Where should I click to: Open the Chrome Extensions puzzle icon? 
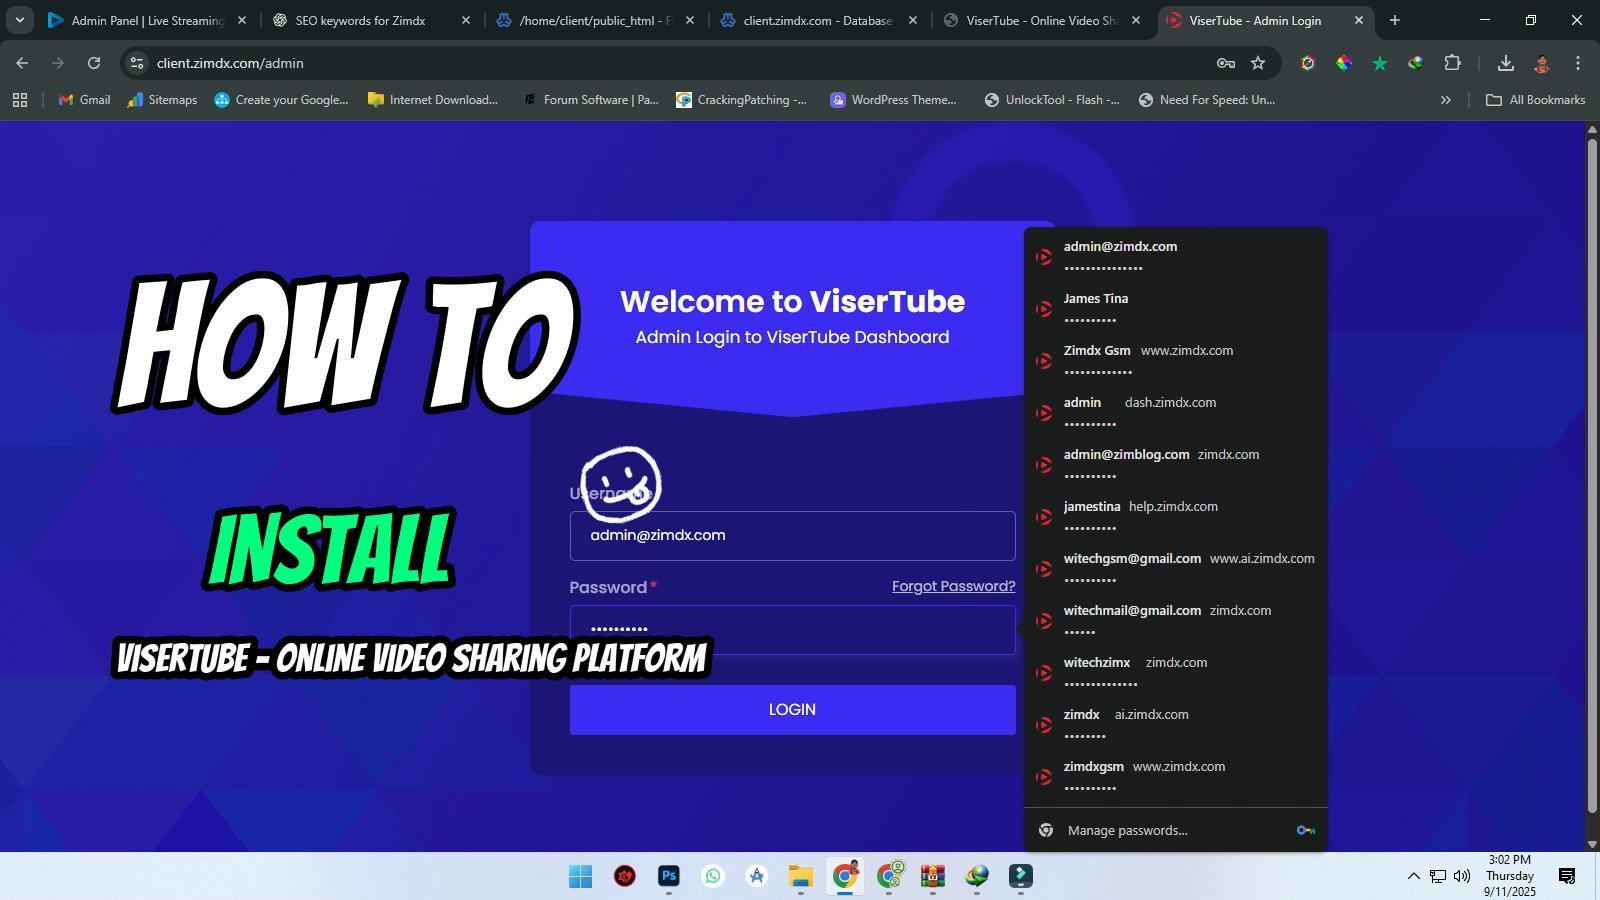coord(1452,63)
